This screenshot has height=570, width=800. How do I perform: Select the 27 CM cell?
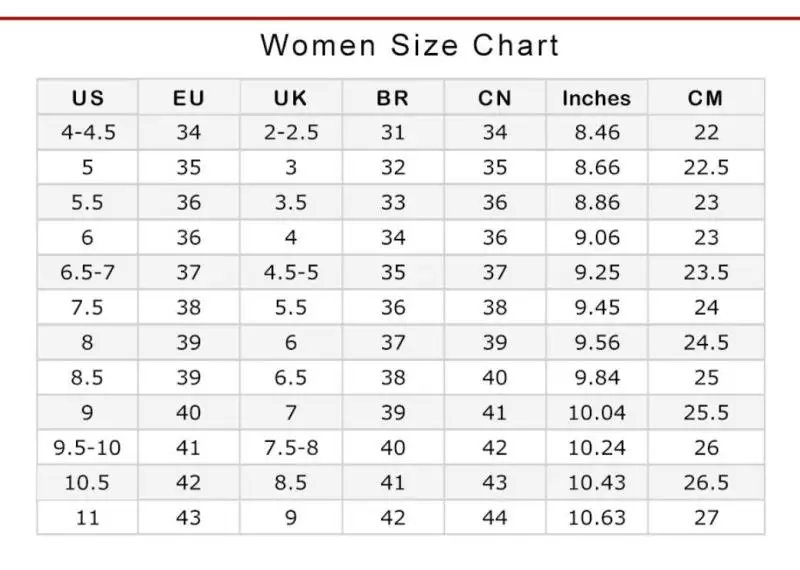click(x=706, y=517)
